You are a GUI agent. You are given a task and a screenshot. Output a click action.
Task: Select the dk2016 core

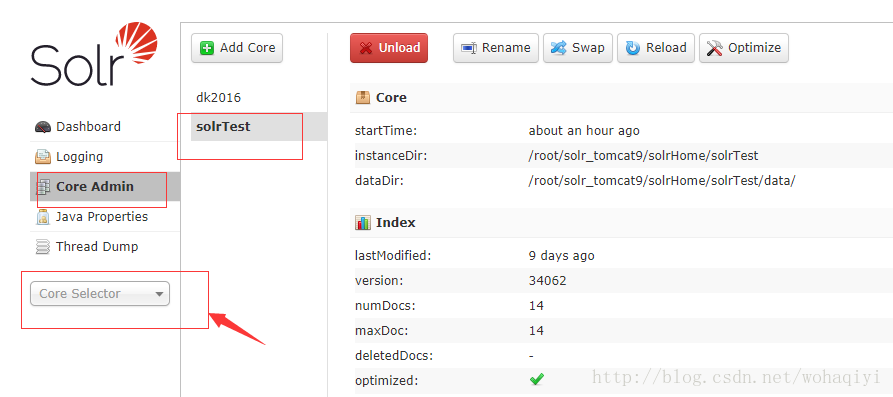click(x=259, y=97)
